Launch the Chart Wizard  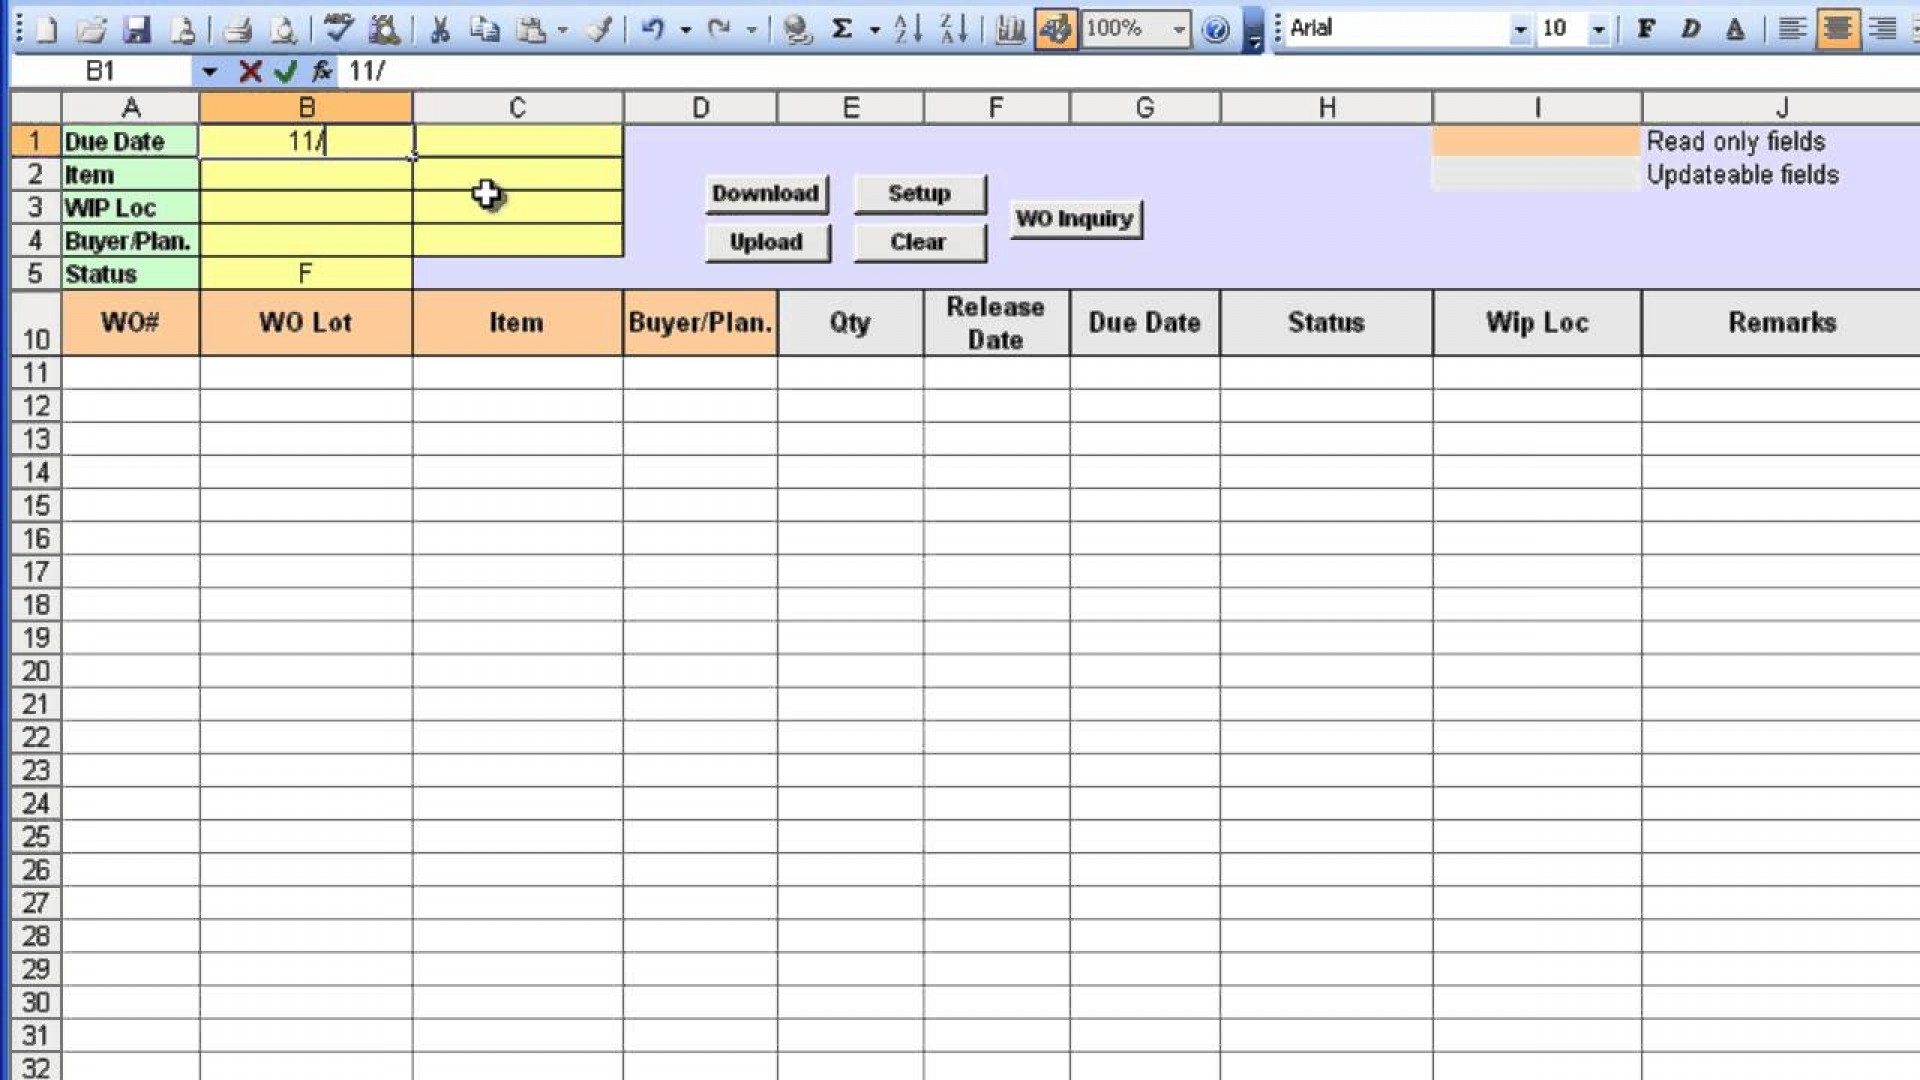tap(1009, 29)
